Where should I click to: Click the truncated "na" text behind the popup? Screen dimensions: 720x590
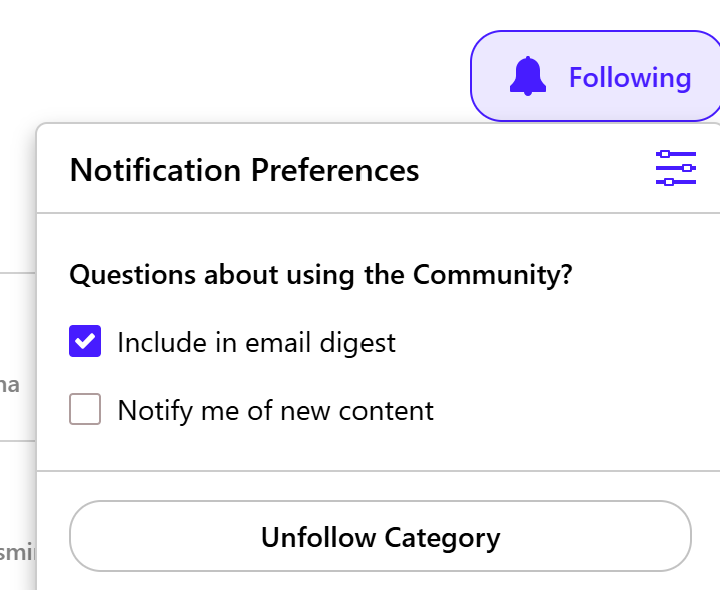[x=10, y=385]
